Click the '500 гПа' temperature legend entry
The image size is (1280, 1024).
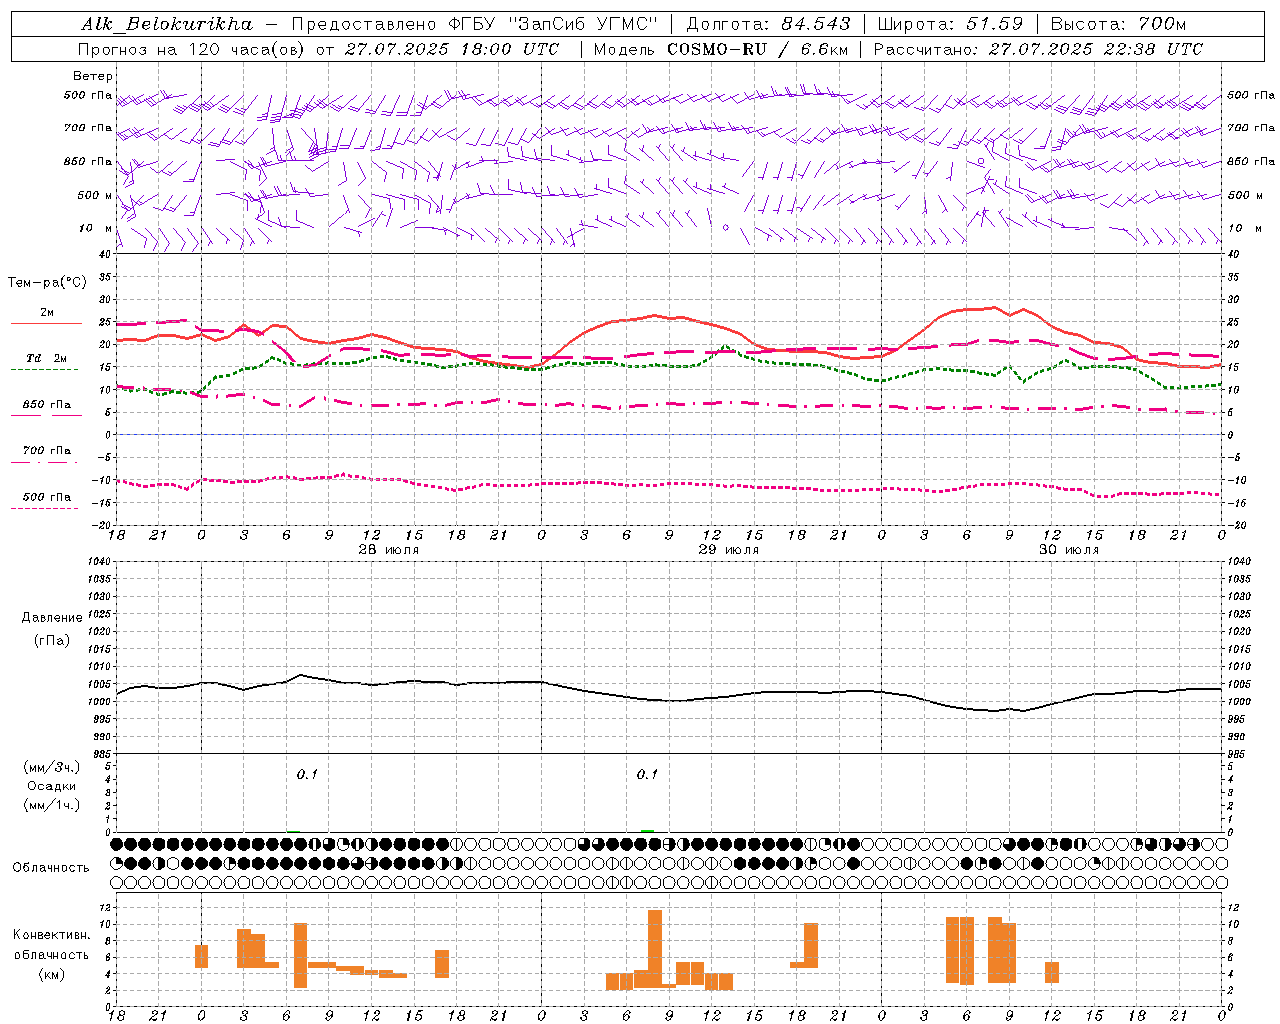coord(47,497)
